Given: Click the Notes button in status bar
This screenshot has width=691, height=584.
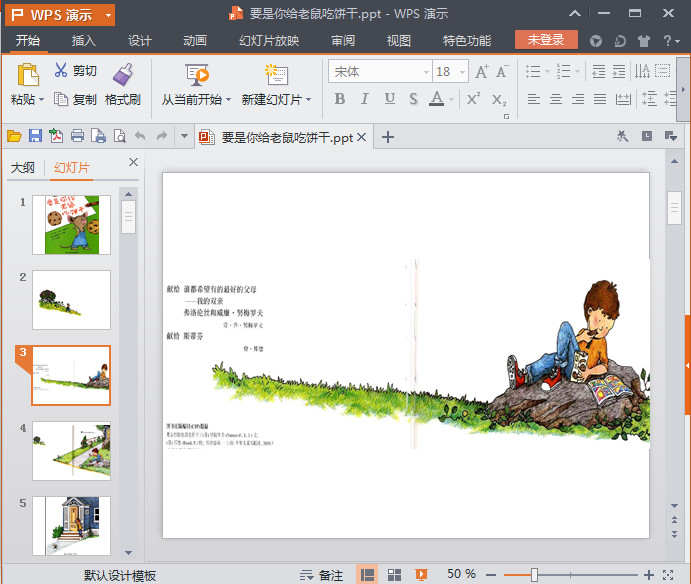Looking at the screenshot, I should pyautogui.click(x=321, y=575).
